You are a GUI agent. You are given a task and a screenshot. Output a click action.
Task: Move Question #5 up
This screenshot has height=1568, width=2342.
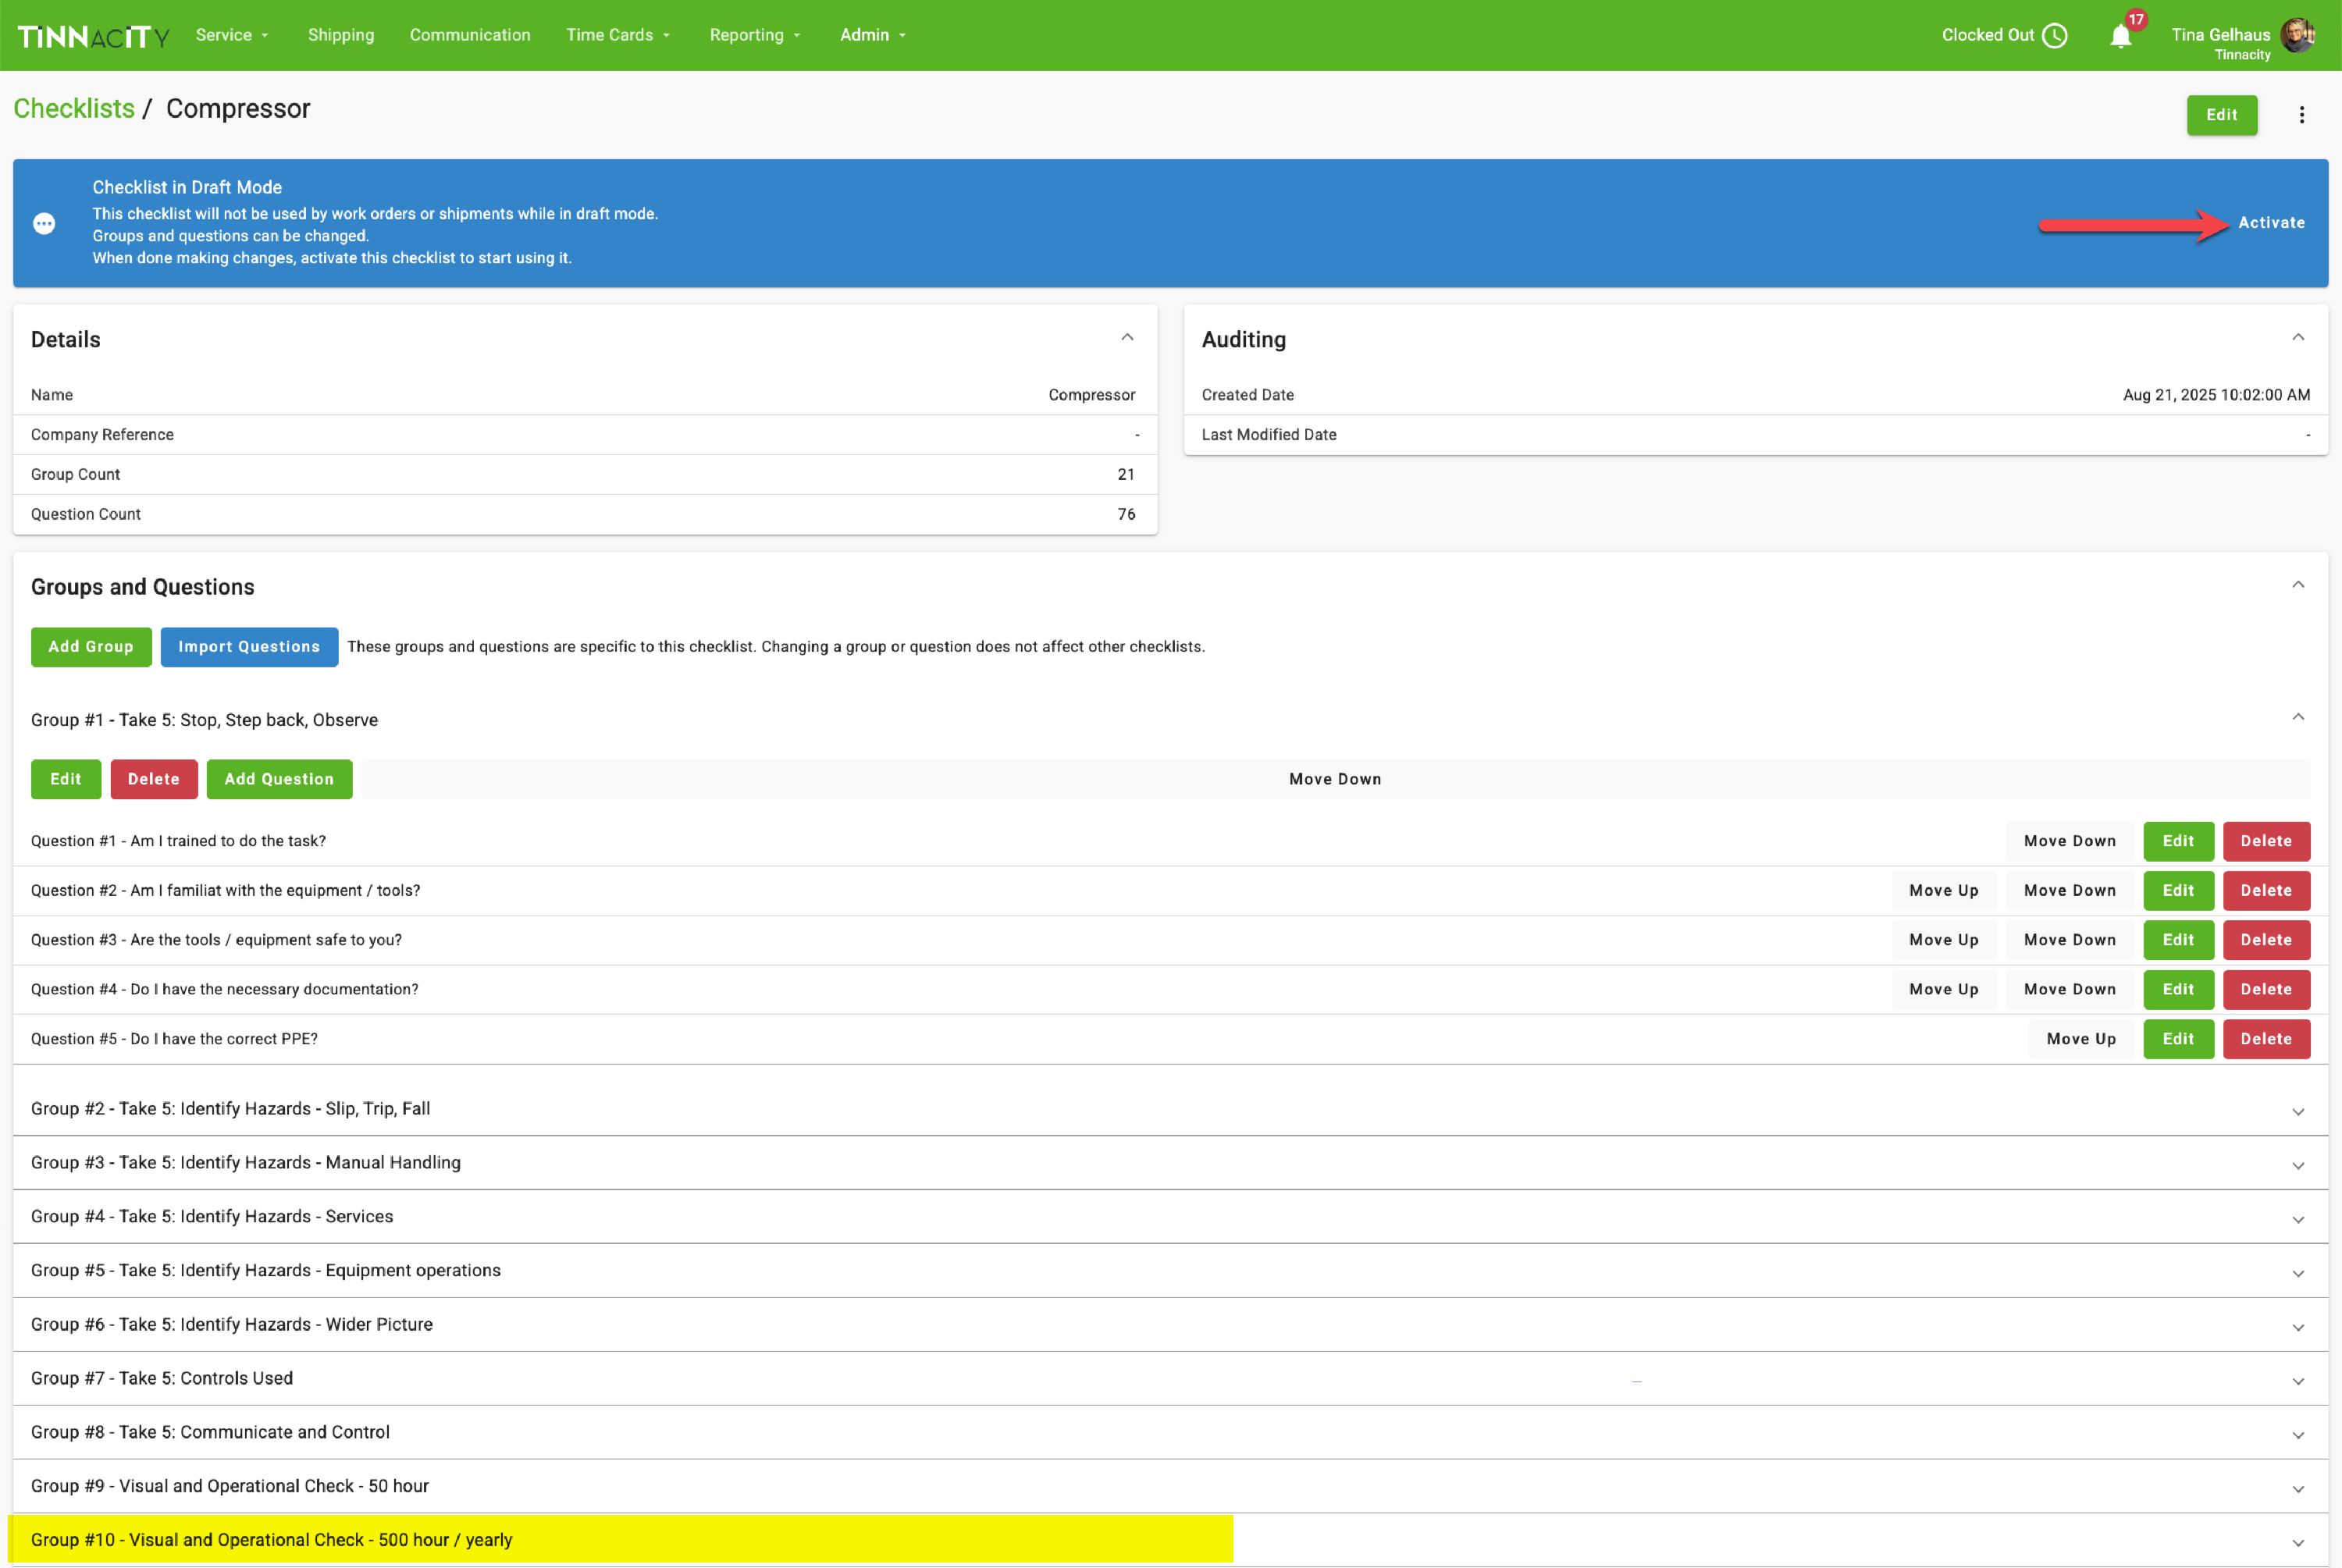pos(2081,1039)
